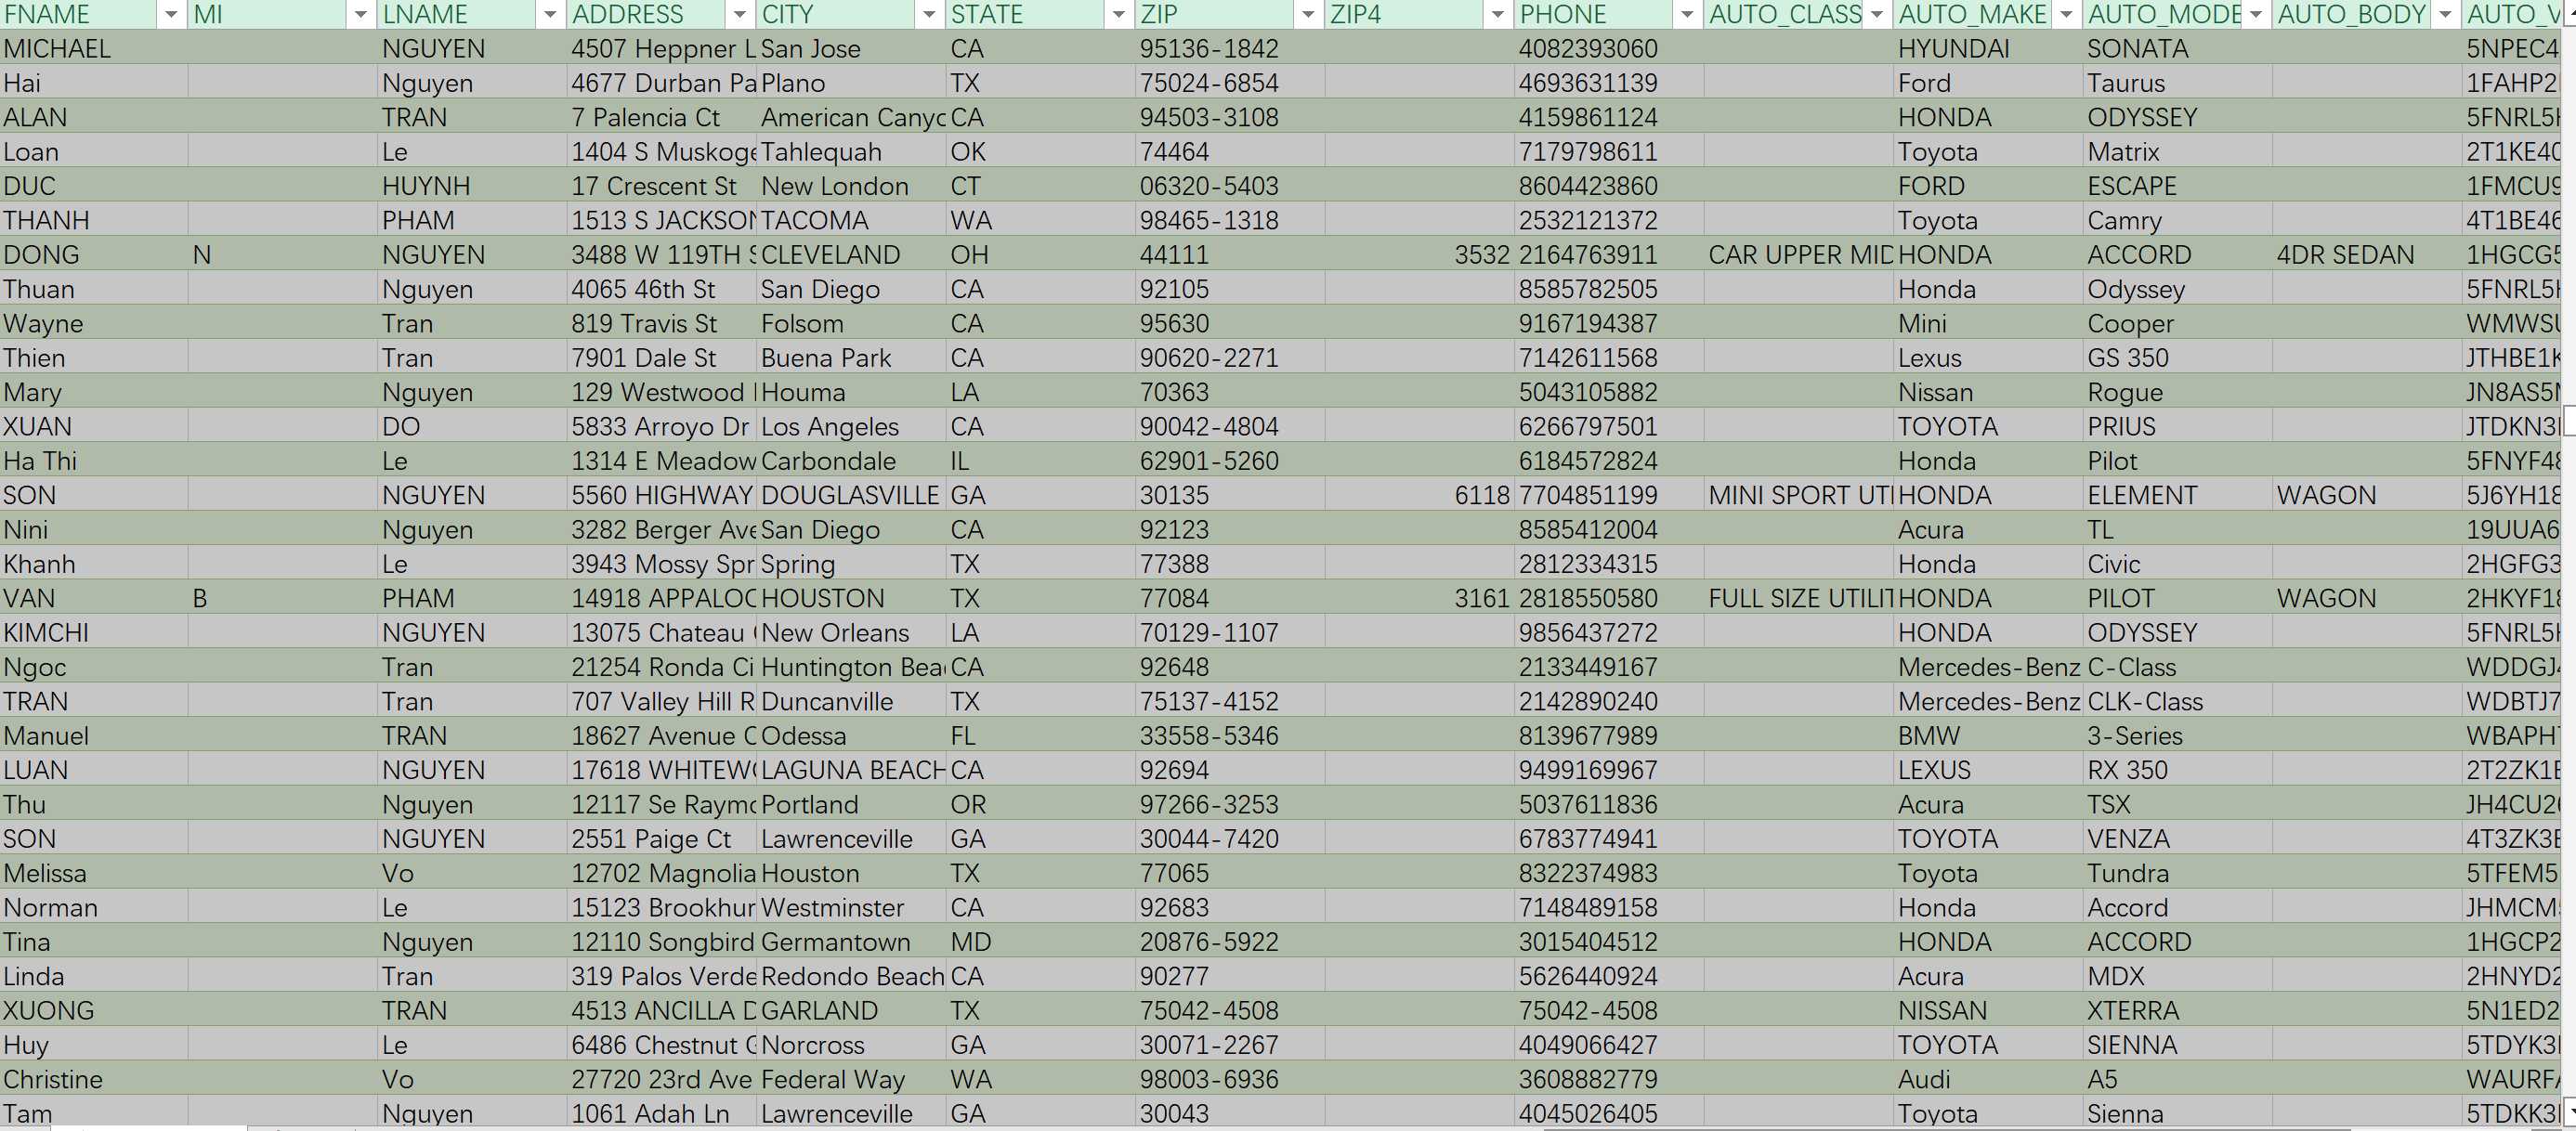Screen dimensions: 2576x1131
Task: Select the make cell 'Mini'
Action: (1988, 323)
